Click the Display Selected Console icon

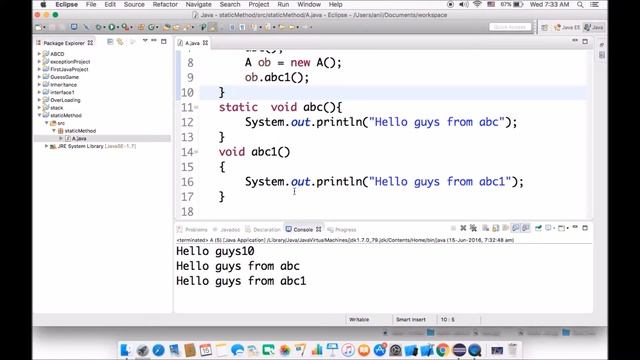point(548,228)
